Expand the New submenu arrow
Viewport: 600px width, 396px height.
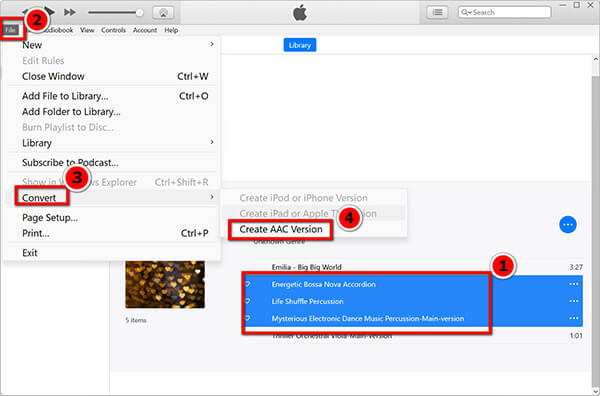(212, 44)
